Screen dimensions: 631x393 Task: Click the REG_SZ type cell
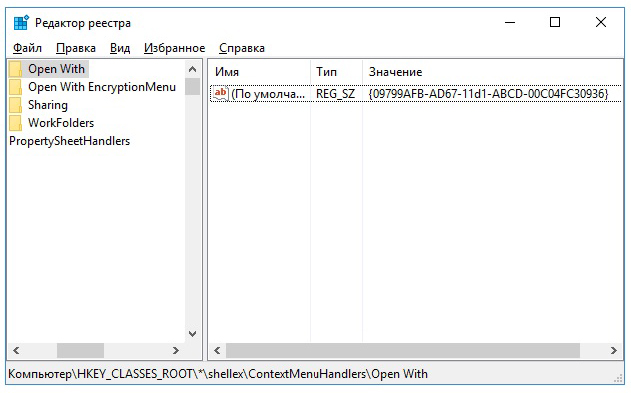point(336,94)
